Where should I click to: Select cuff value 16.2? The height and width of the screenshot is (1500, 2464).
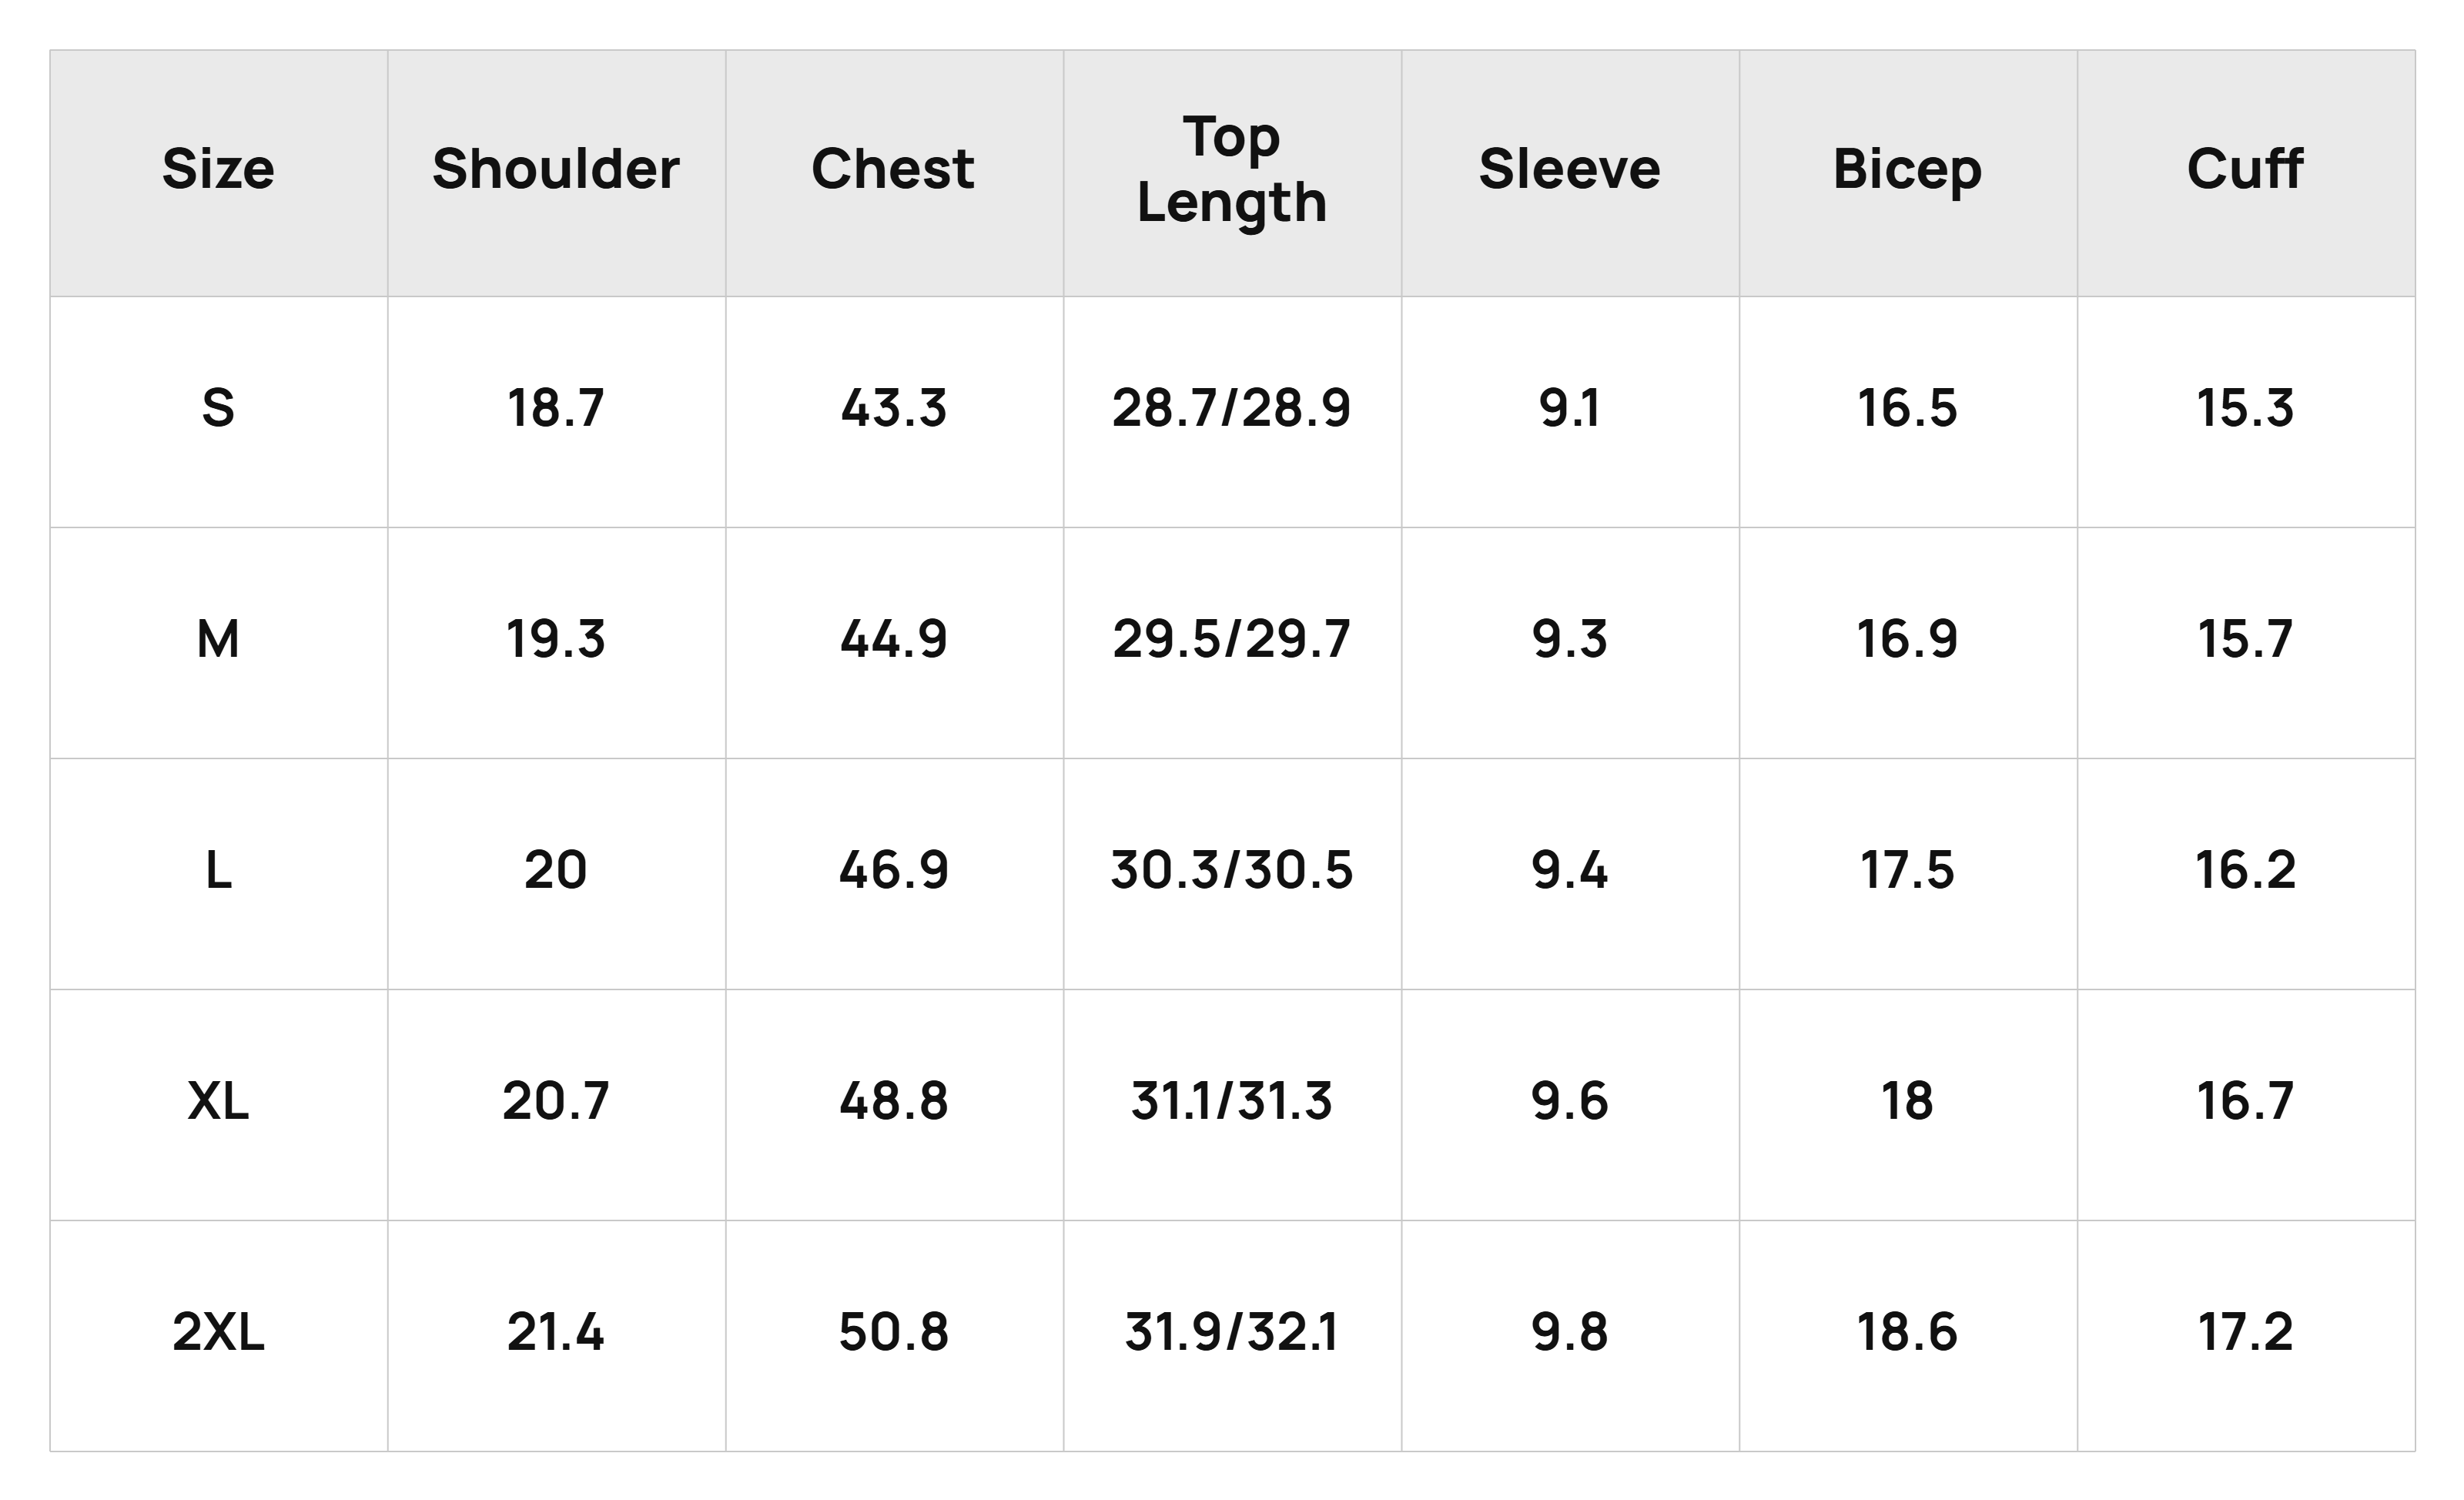[x=2245, y=870]
